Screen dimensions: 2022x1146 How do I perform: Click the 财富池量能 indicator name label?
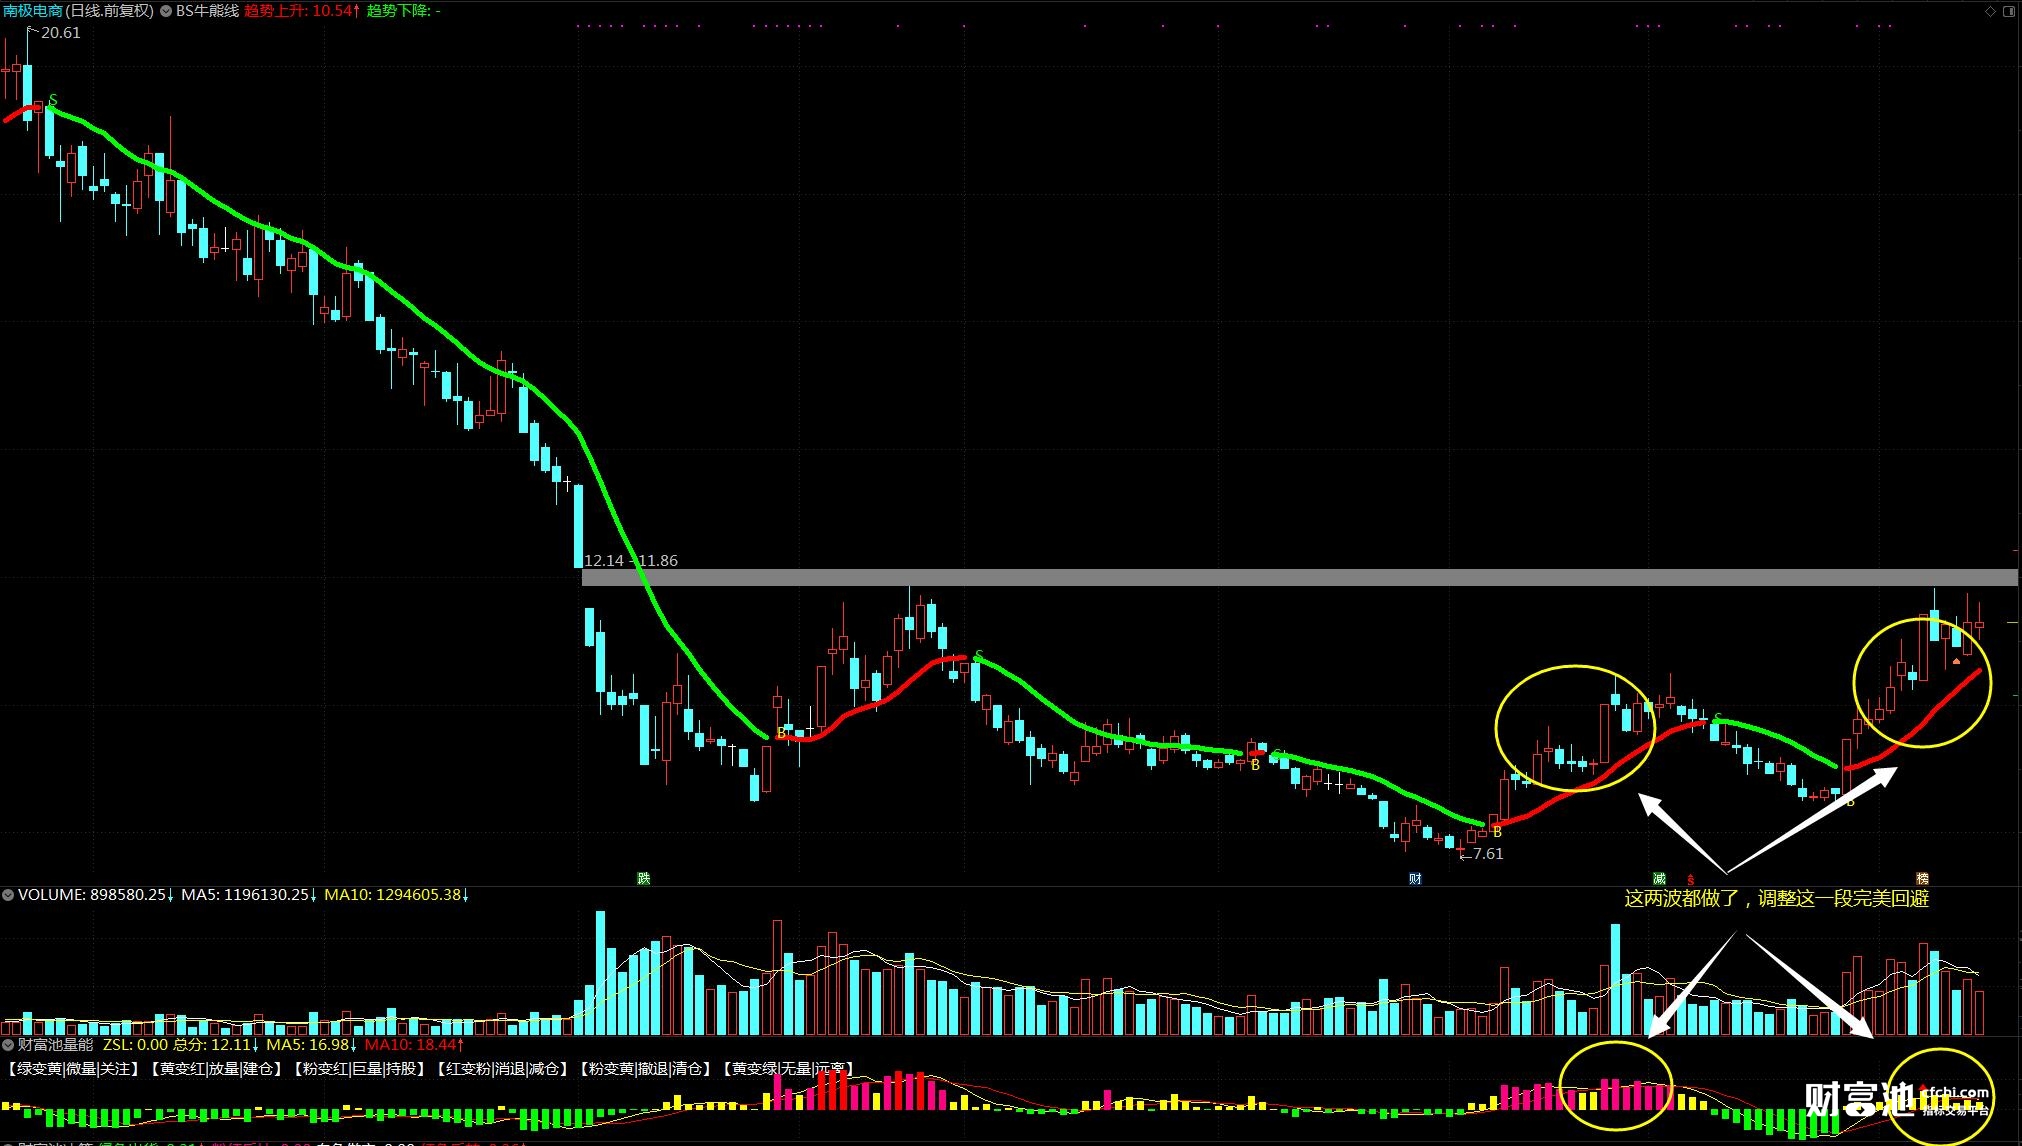(x=55, y=1044)
